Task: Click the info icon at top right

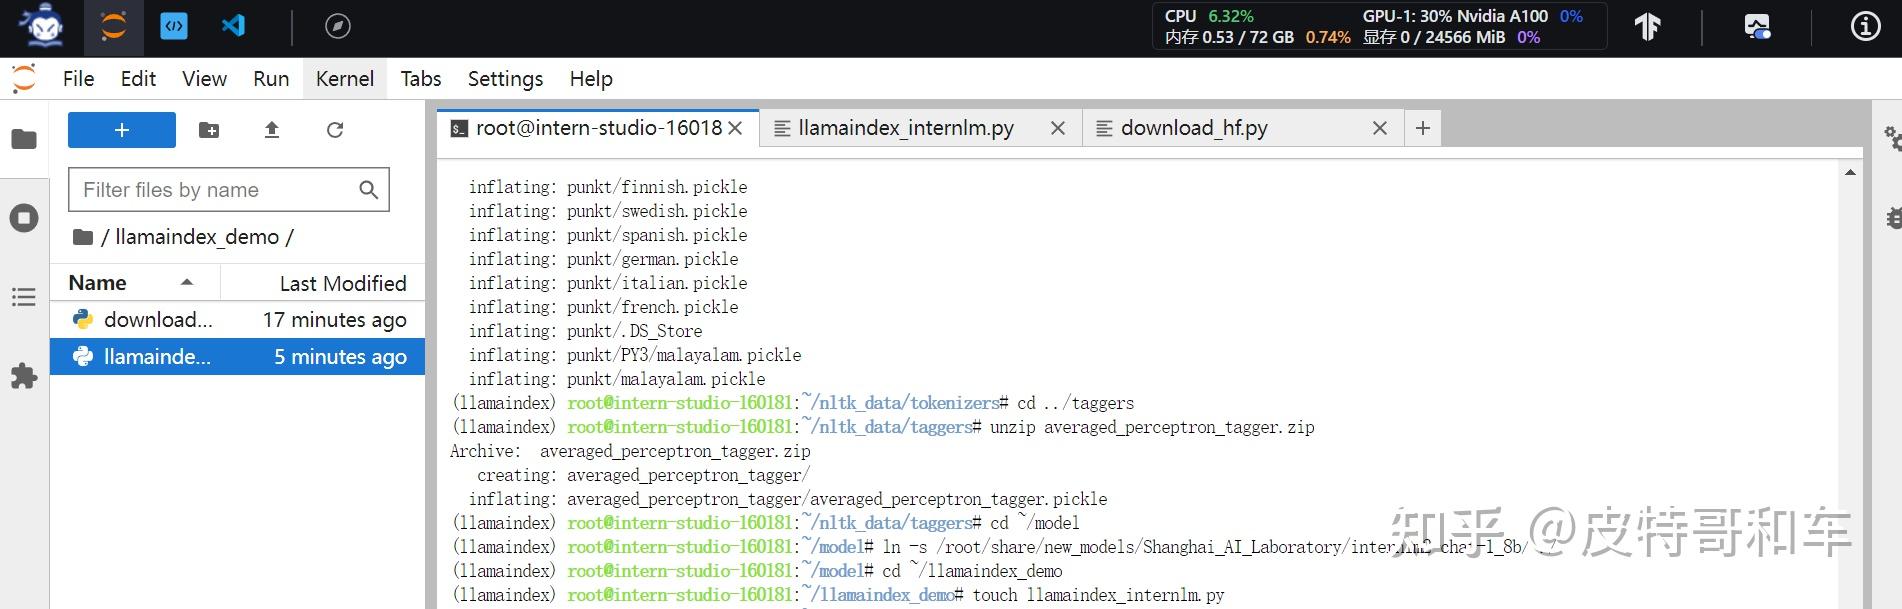Action: click(1865, 27)
